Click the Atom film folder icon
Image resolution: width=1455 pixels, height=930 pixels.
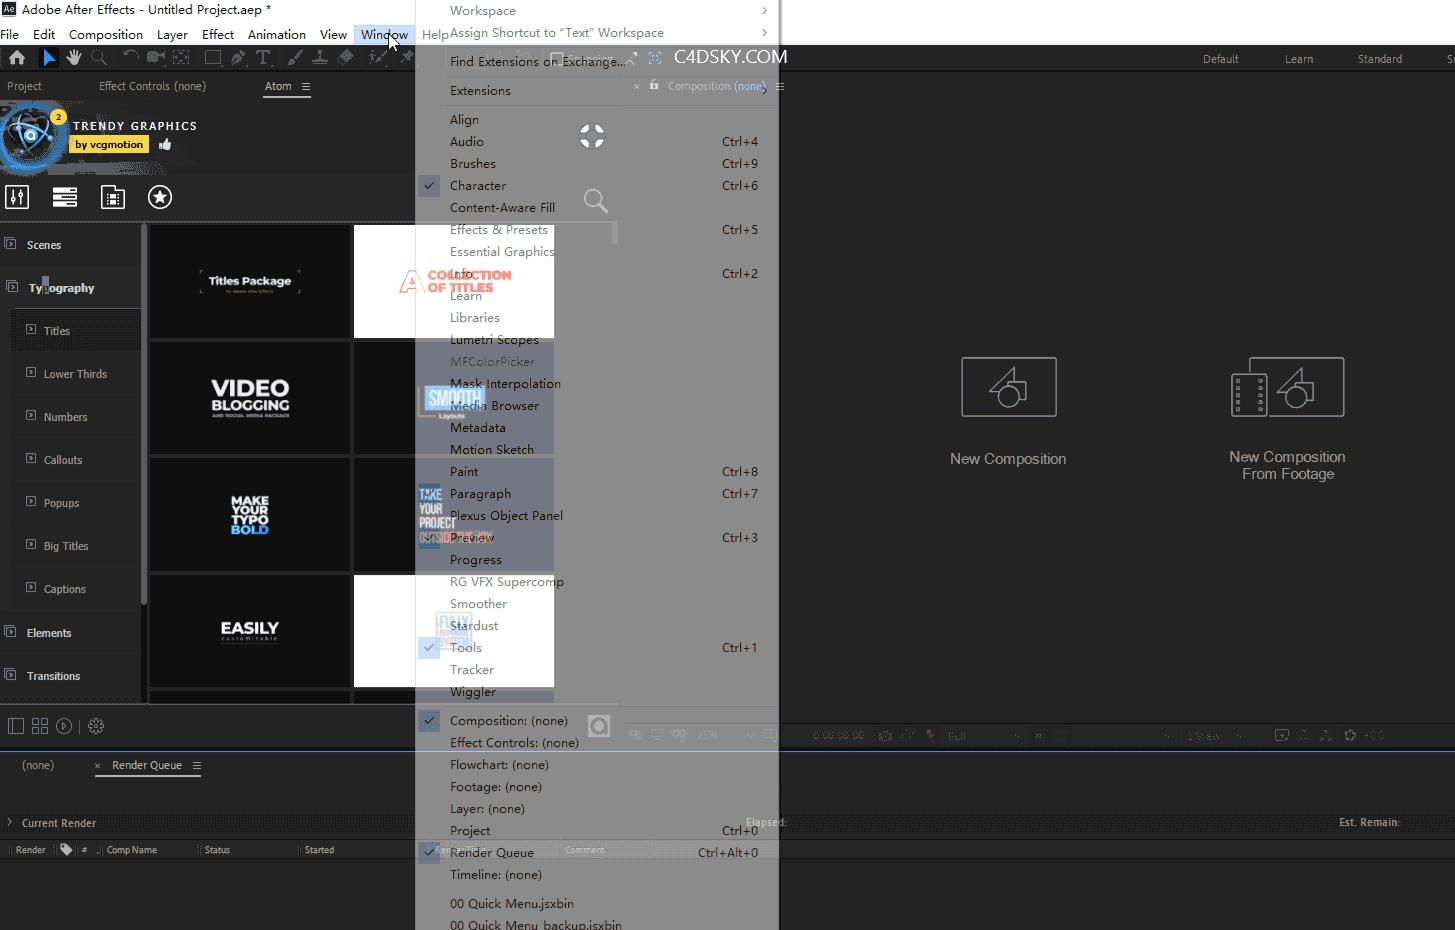coord(113,197)
